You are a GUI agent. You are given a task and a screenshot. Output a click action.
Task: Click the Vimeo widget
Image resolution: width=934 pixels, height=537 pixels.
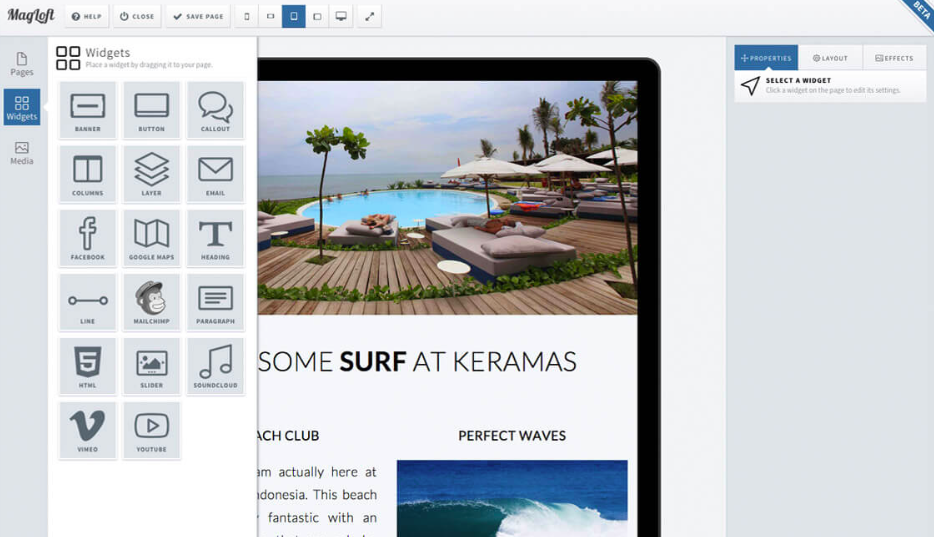88,430
